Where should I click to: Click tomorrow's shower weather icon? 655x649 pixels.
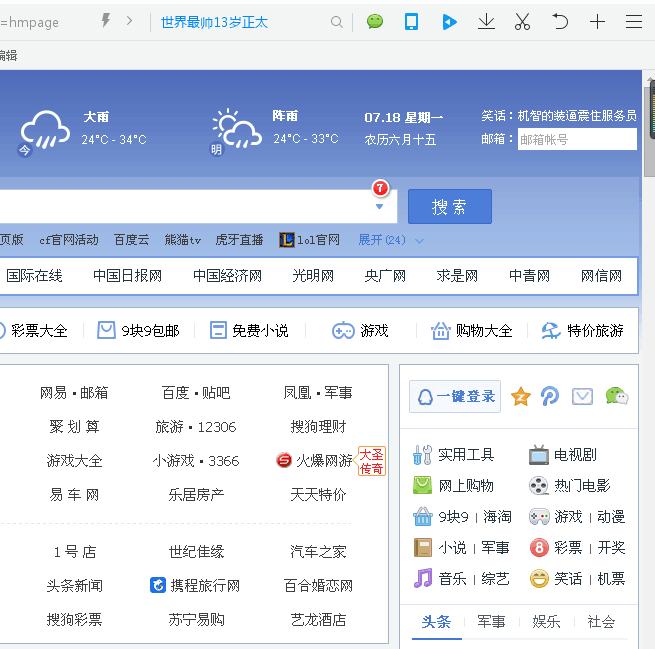click(x=237, y=129)
